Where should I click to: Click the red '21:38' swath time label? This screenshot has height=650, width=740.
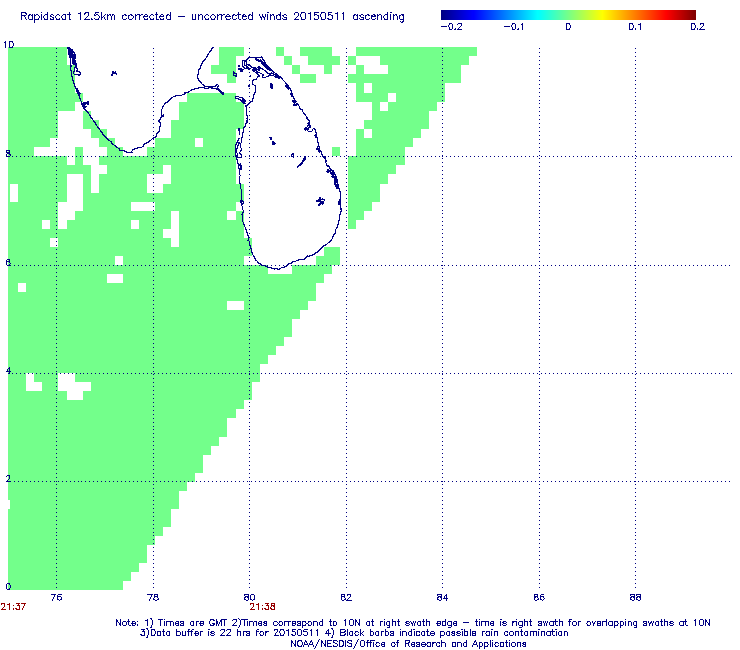coord(262,607)
